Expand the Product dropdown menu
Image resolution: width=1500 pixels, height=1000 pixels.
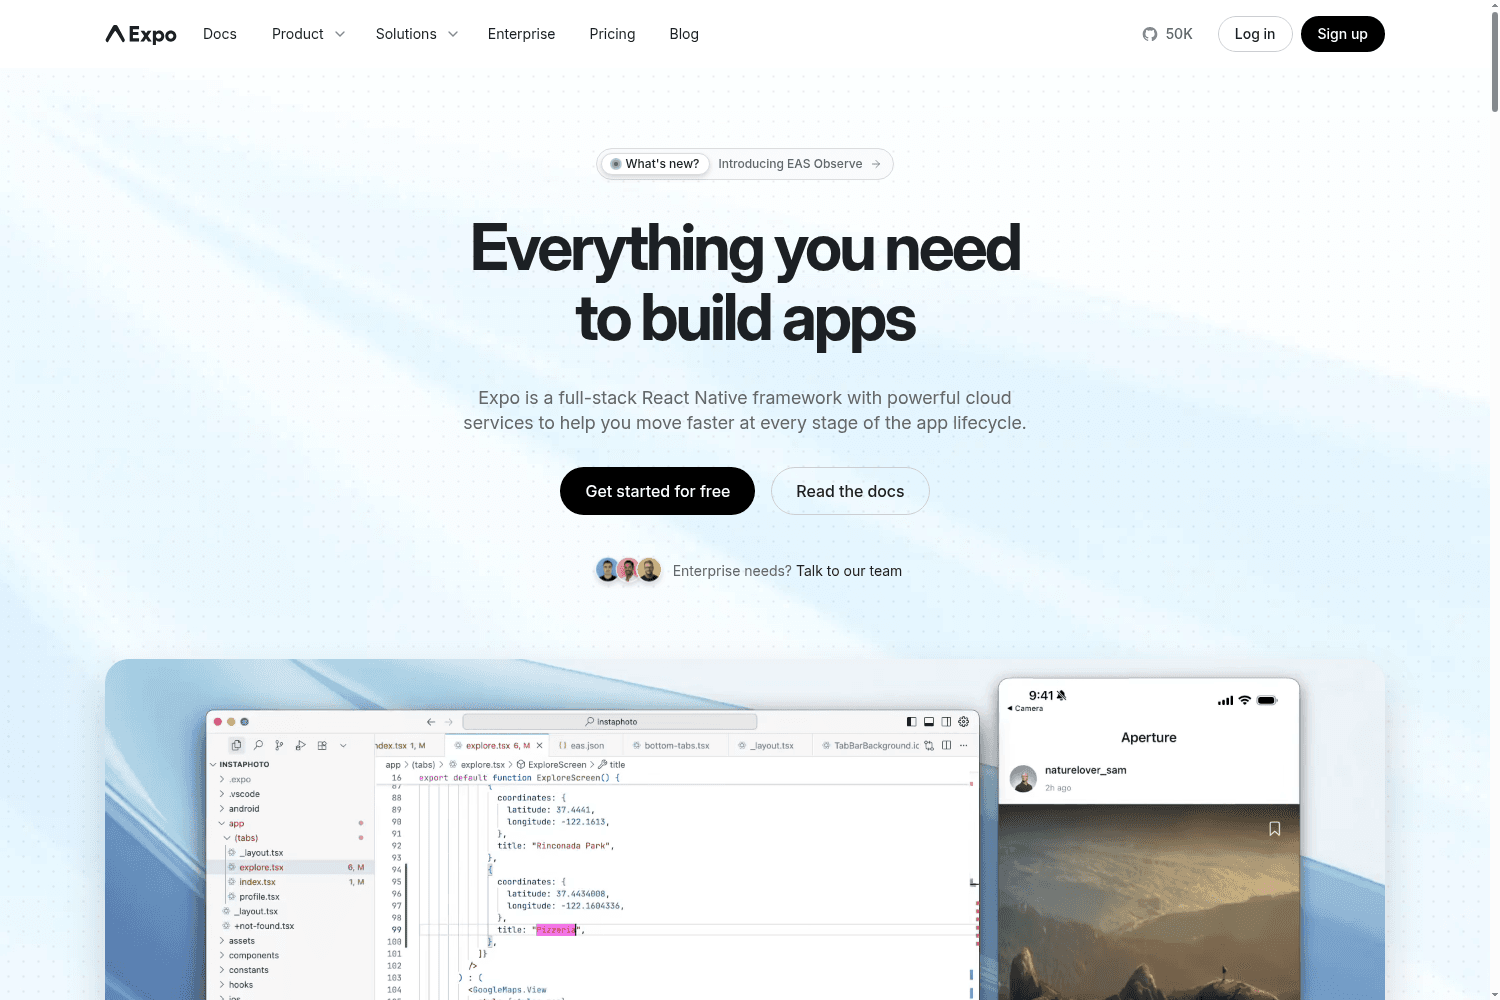pyautogui.click(x=308, y=34)
